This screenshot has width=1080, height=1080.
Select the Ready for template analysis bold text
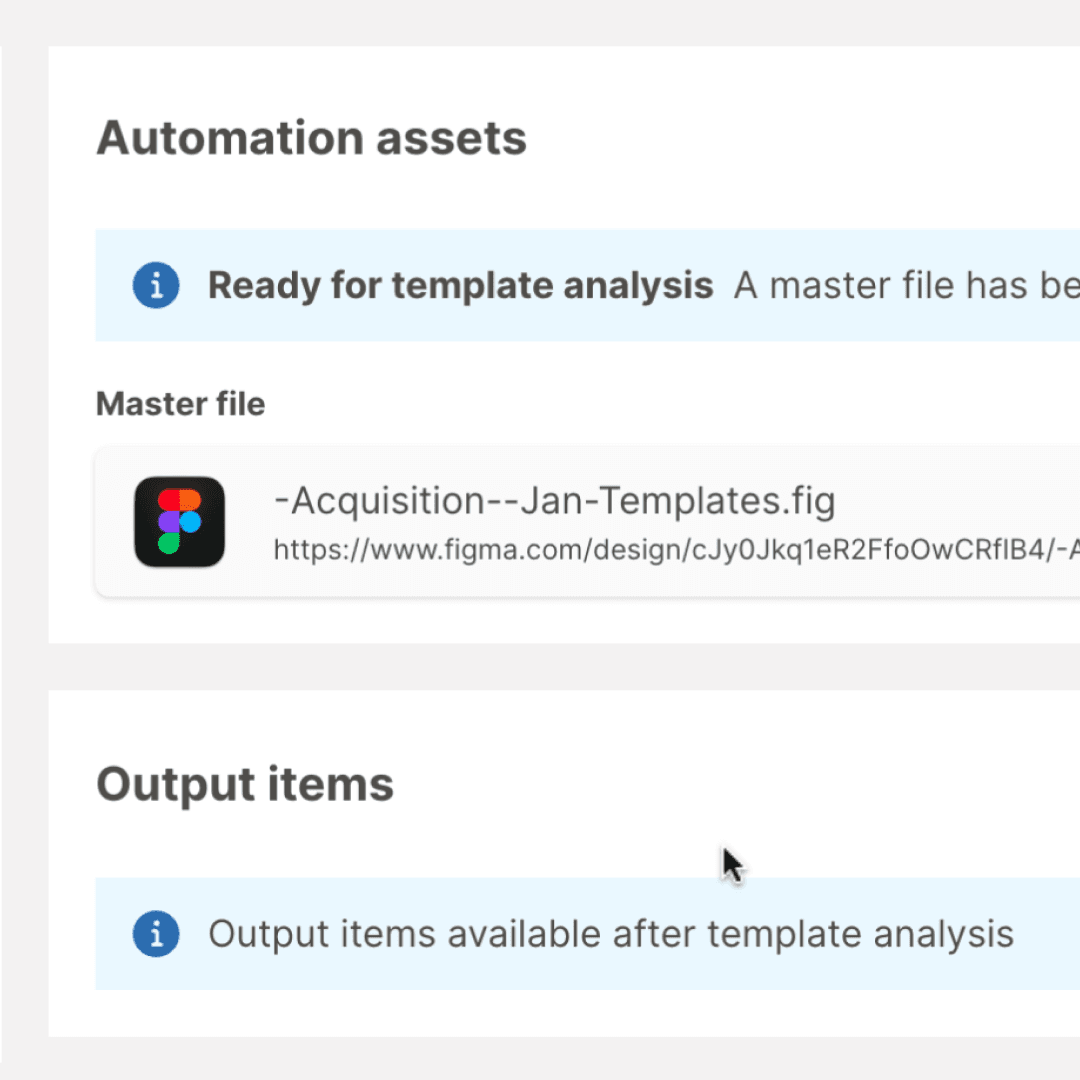pos(459,285)
